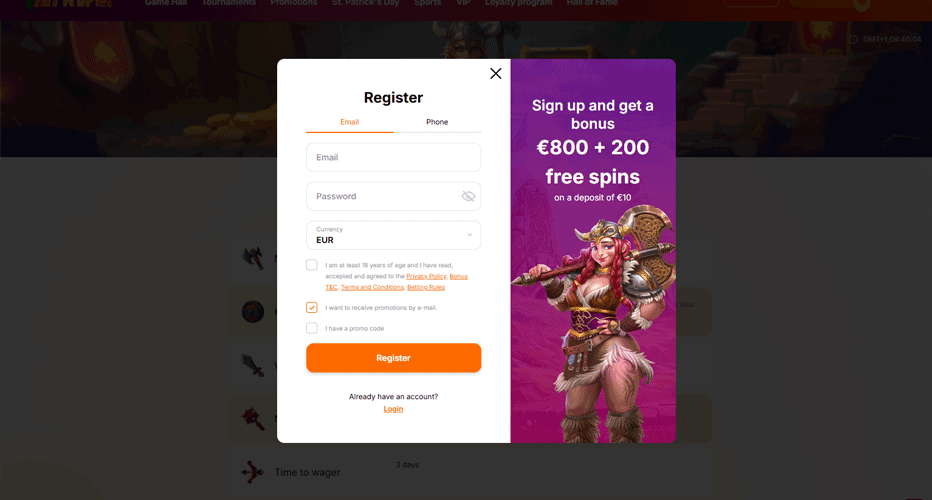Image resolution: width=932 pixels, height=500 pixels.
Task: Check the age confirmation checkbox
Action: tap(311, 265)
